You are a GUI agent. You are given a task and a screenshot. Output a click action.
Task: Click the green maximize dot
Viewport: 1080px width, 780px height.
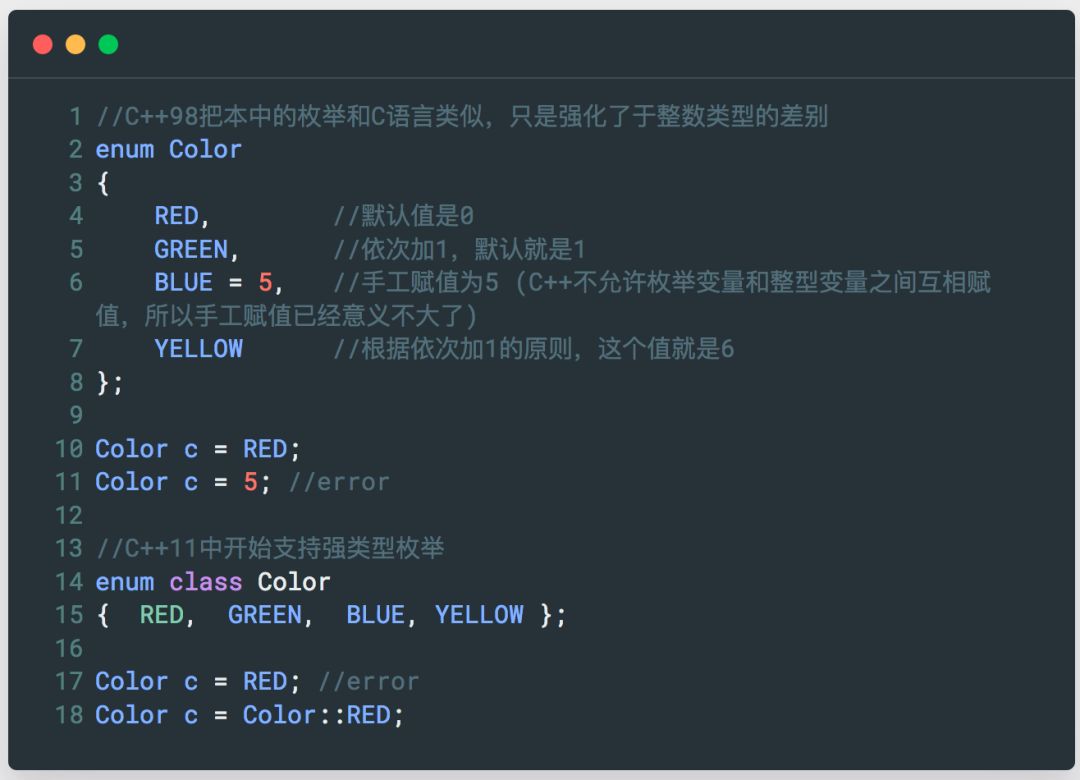[x=108, y=44]
